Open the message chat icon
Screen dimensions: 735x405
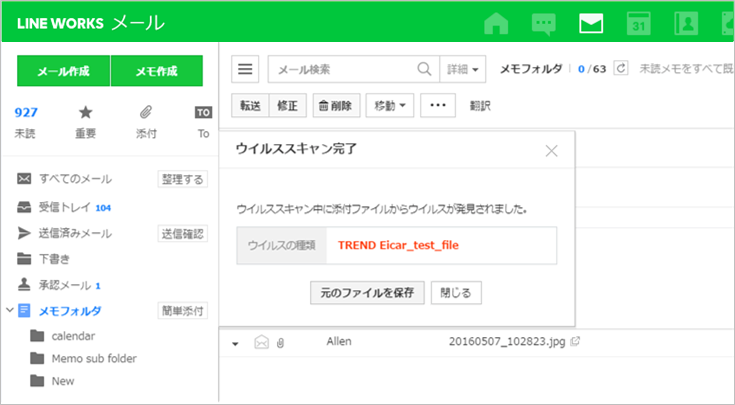click(544, 23)
